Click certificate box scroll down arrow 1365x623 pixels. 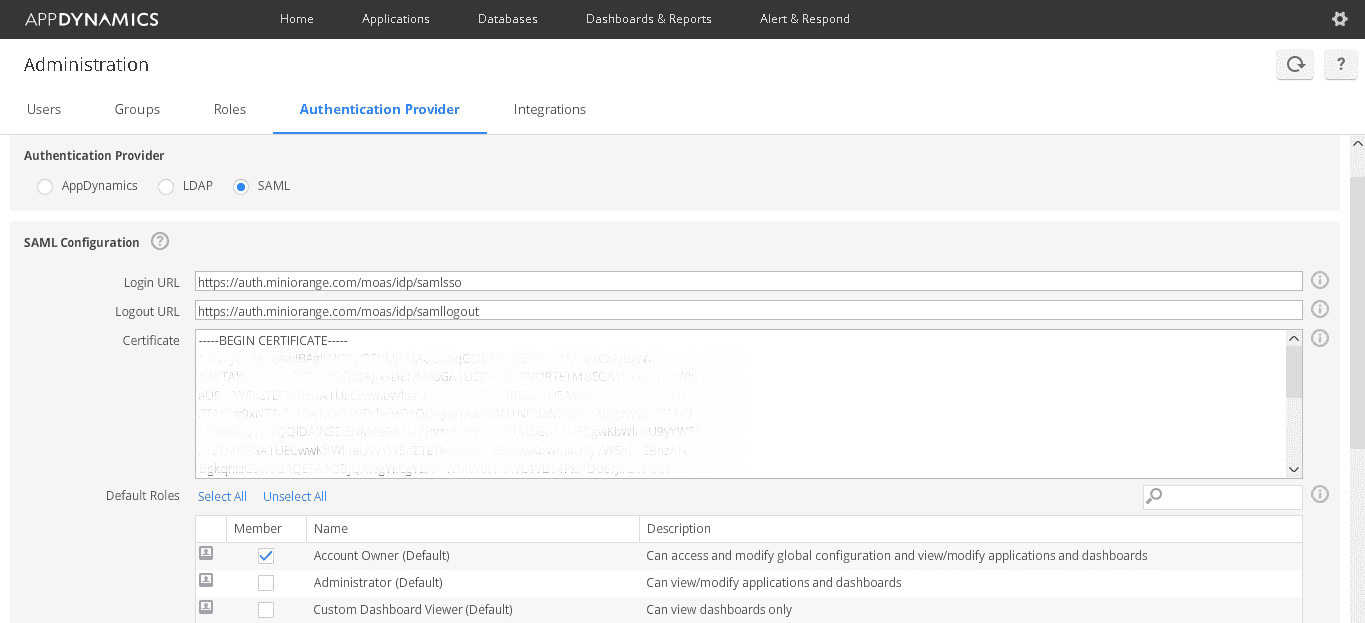coord(1294,469)
